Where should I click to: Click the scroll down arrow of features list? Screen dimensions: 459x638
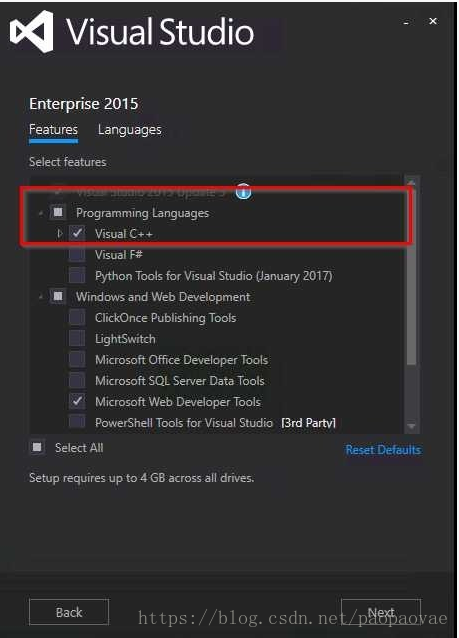(411, 426)
